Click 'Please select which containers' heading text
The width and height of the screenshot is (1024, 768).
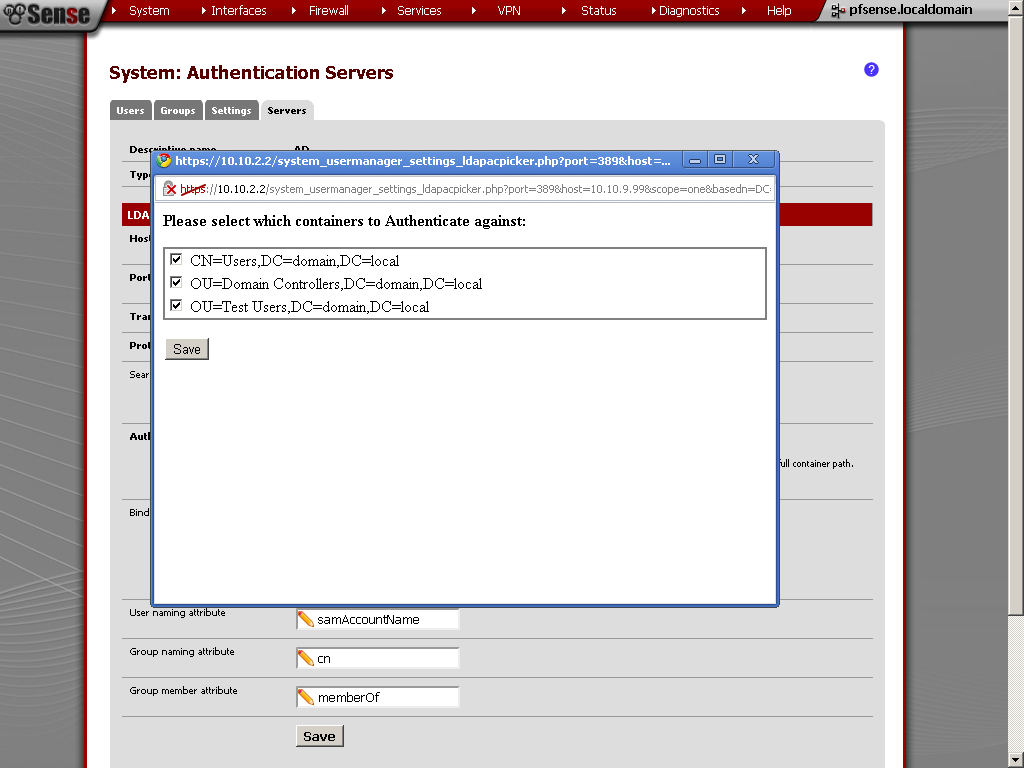(344, 221)
